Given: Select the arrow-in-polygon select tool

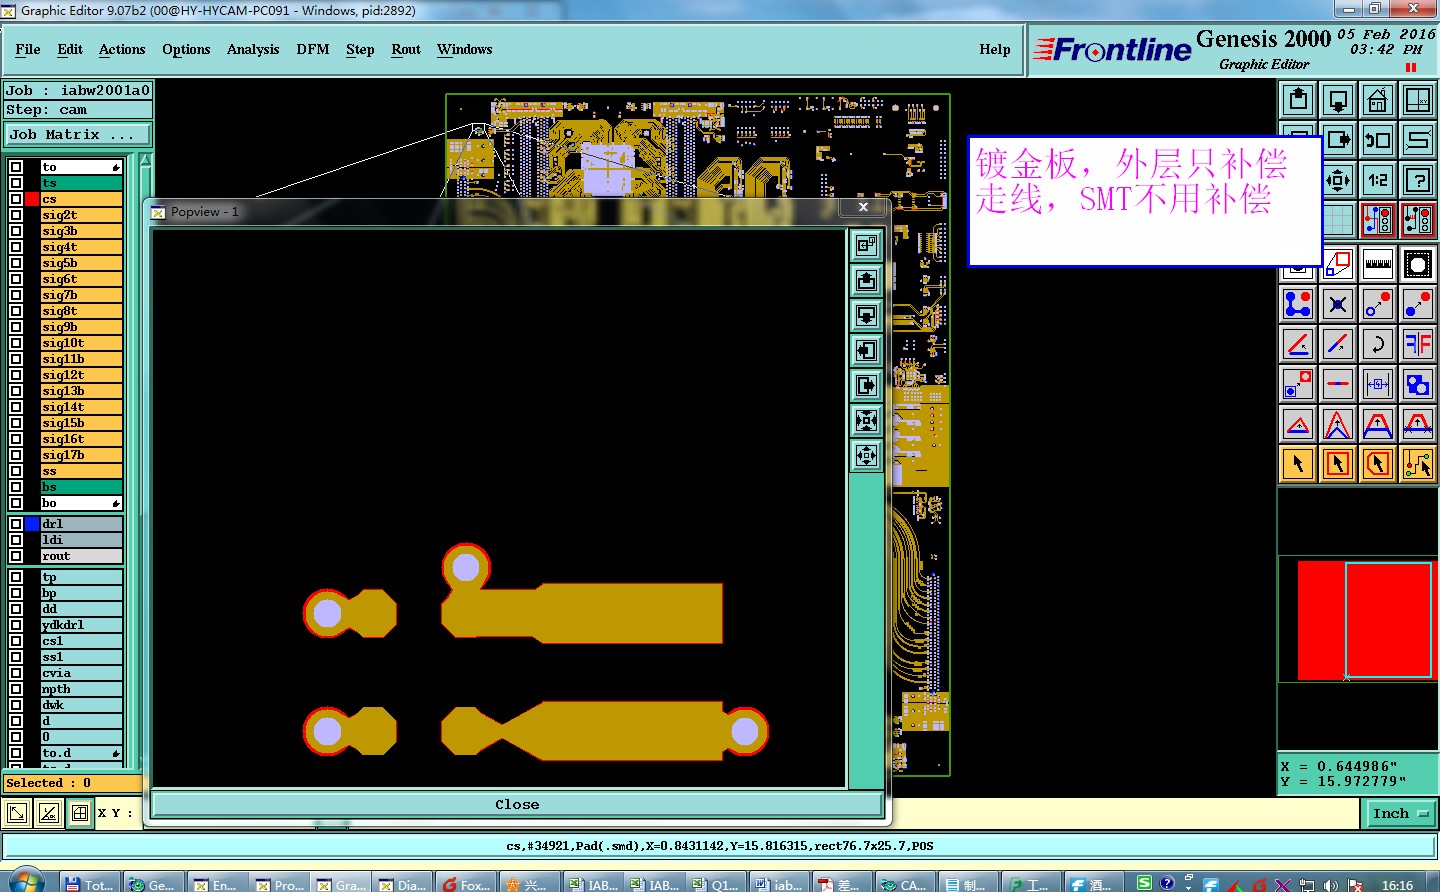Looking at the screenshot, I should point(1378,464).
